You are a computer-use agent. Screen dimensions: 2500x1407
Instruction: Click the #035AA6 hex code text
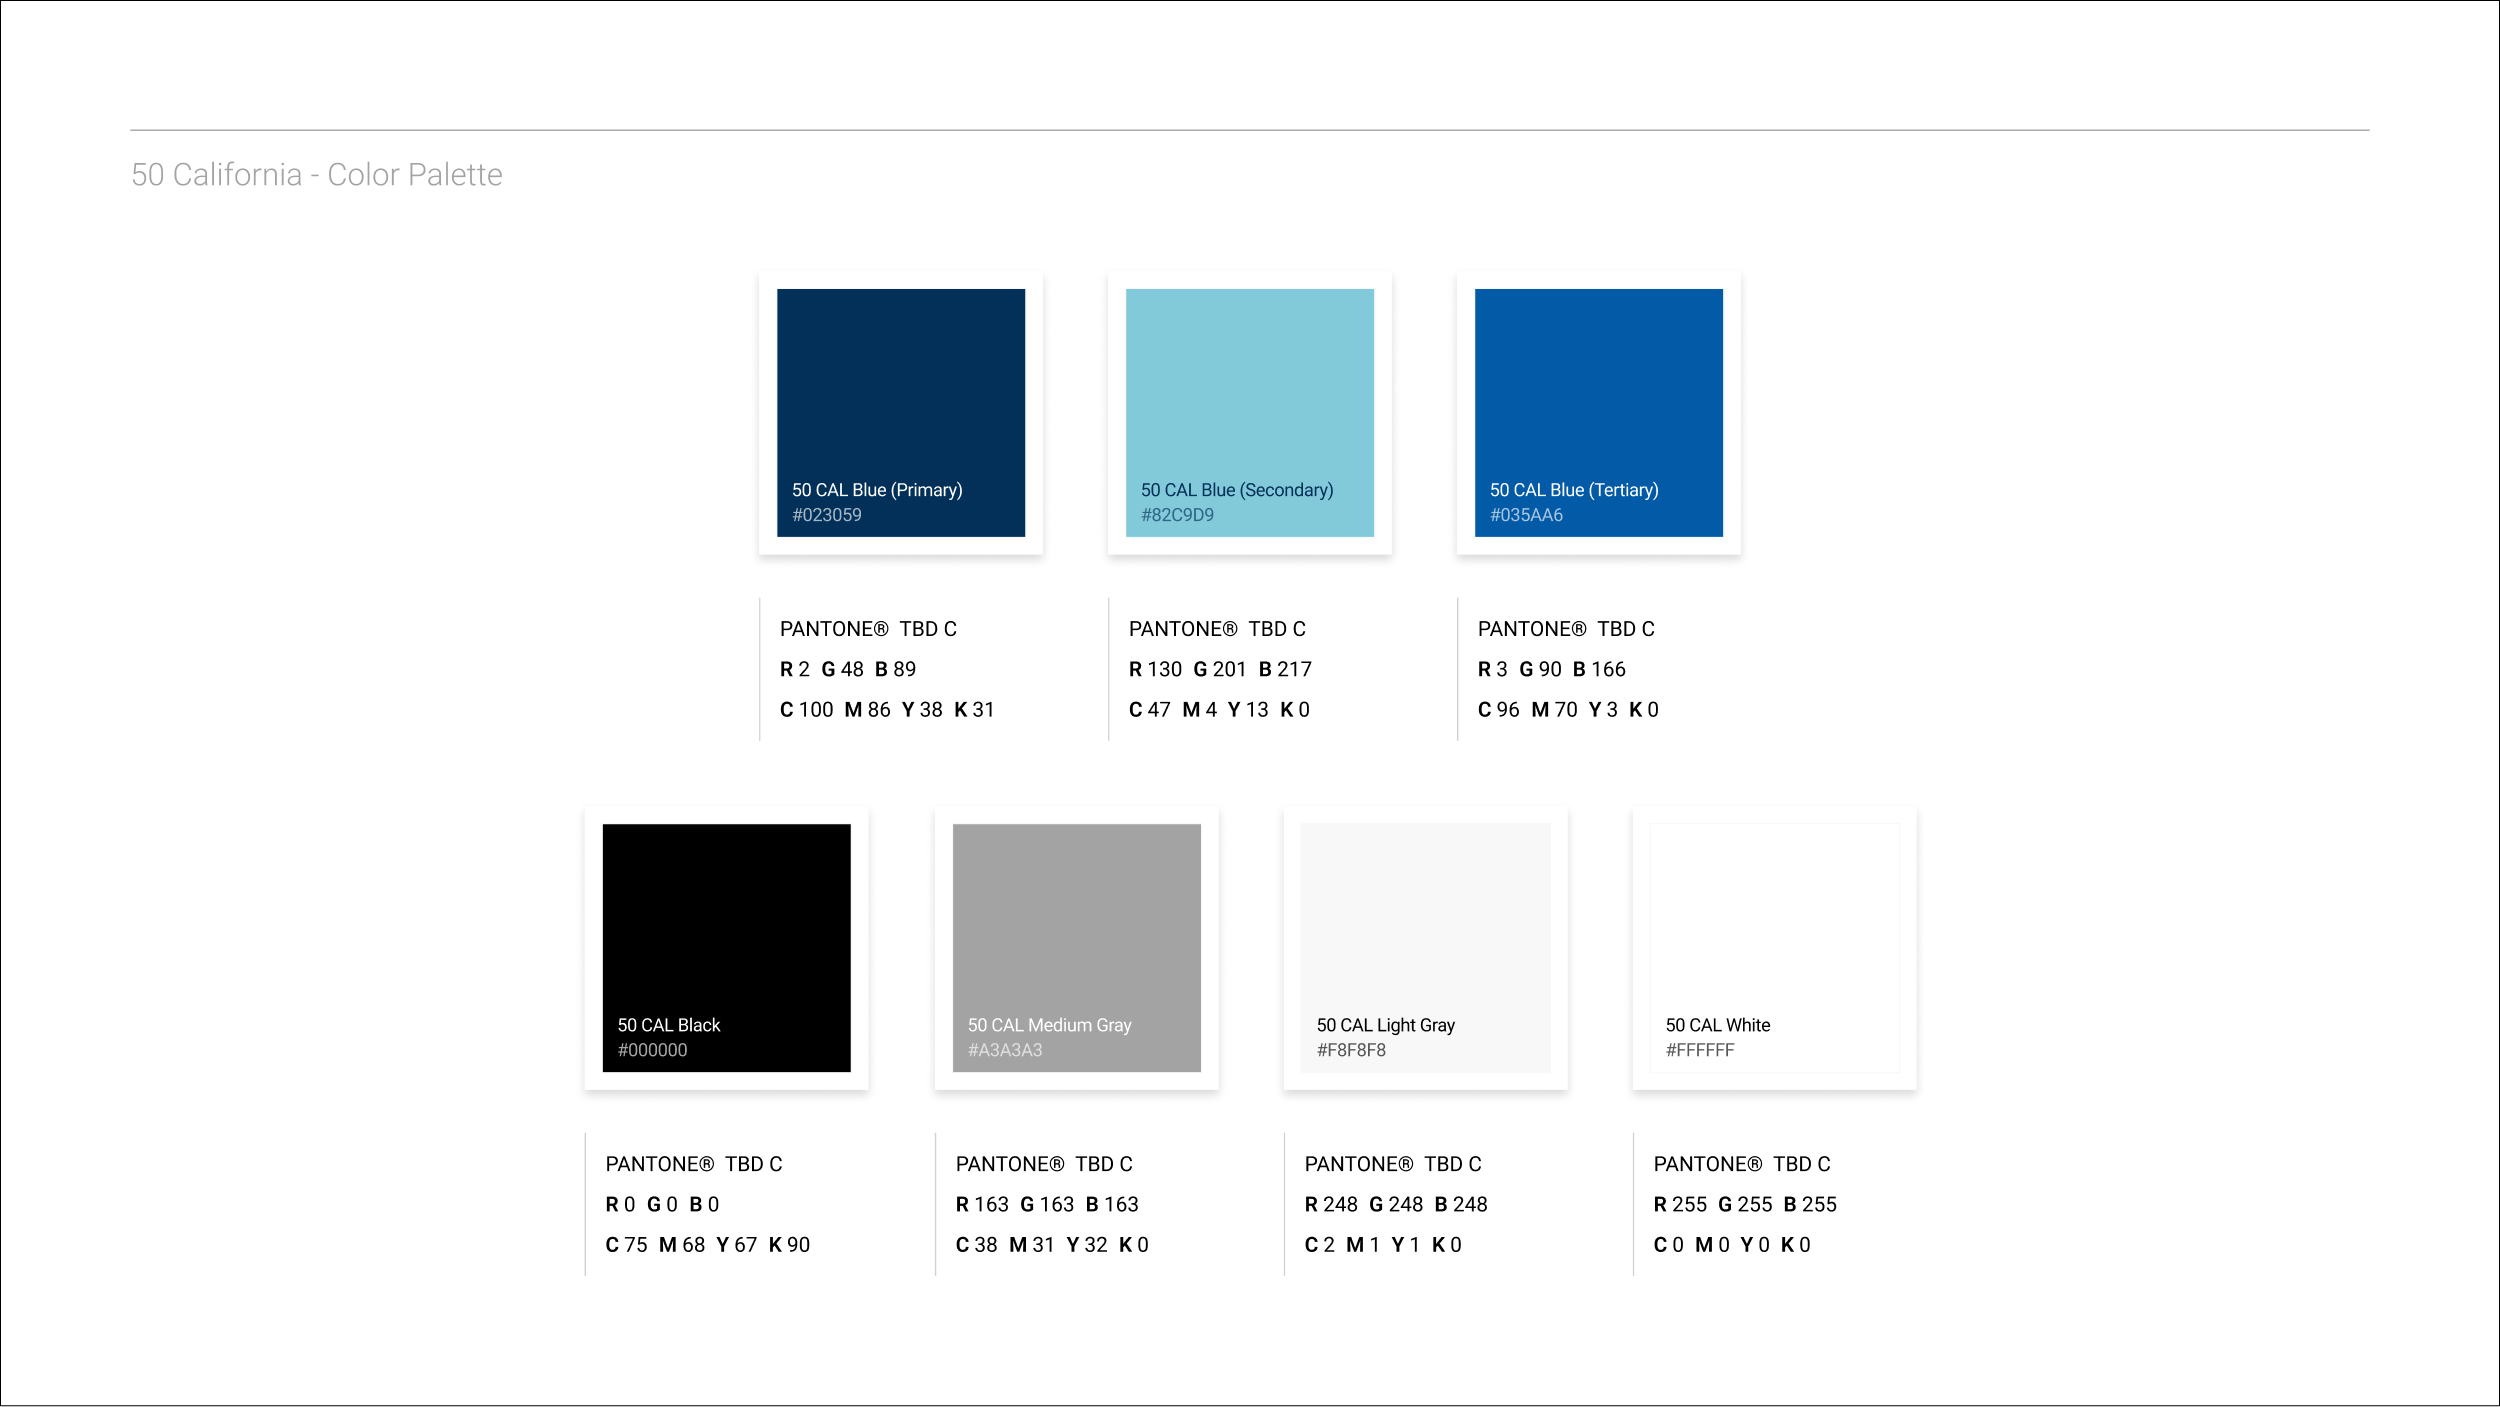[1526, 515]
